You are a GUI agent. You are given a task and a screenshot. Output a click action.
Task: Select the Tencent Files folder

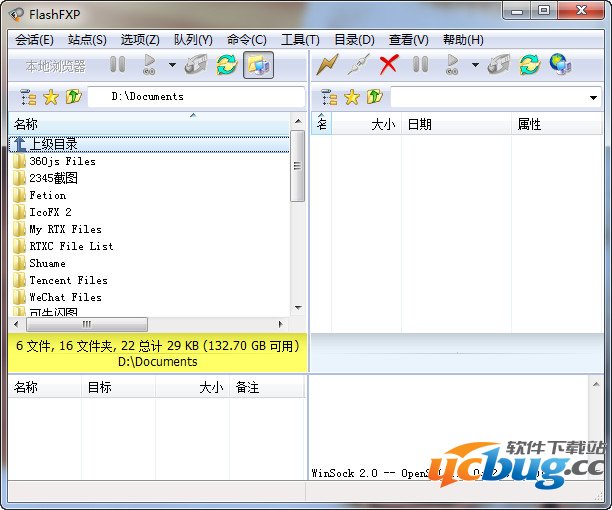point(68,280)
